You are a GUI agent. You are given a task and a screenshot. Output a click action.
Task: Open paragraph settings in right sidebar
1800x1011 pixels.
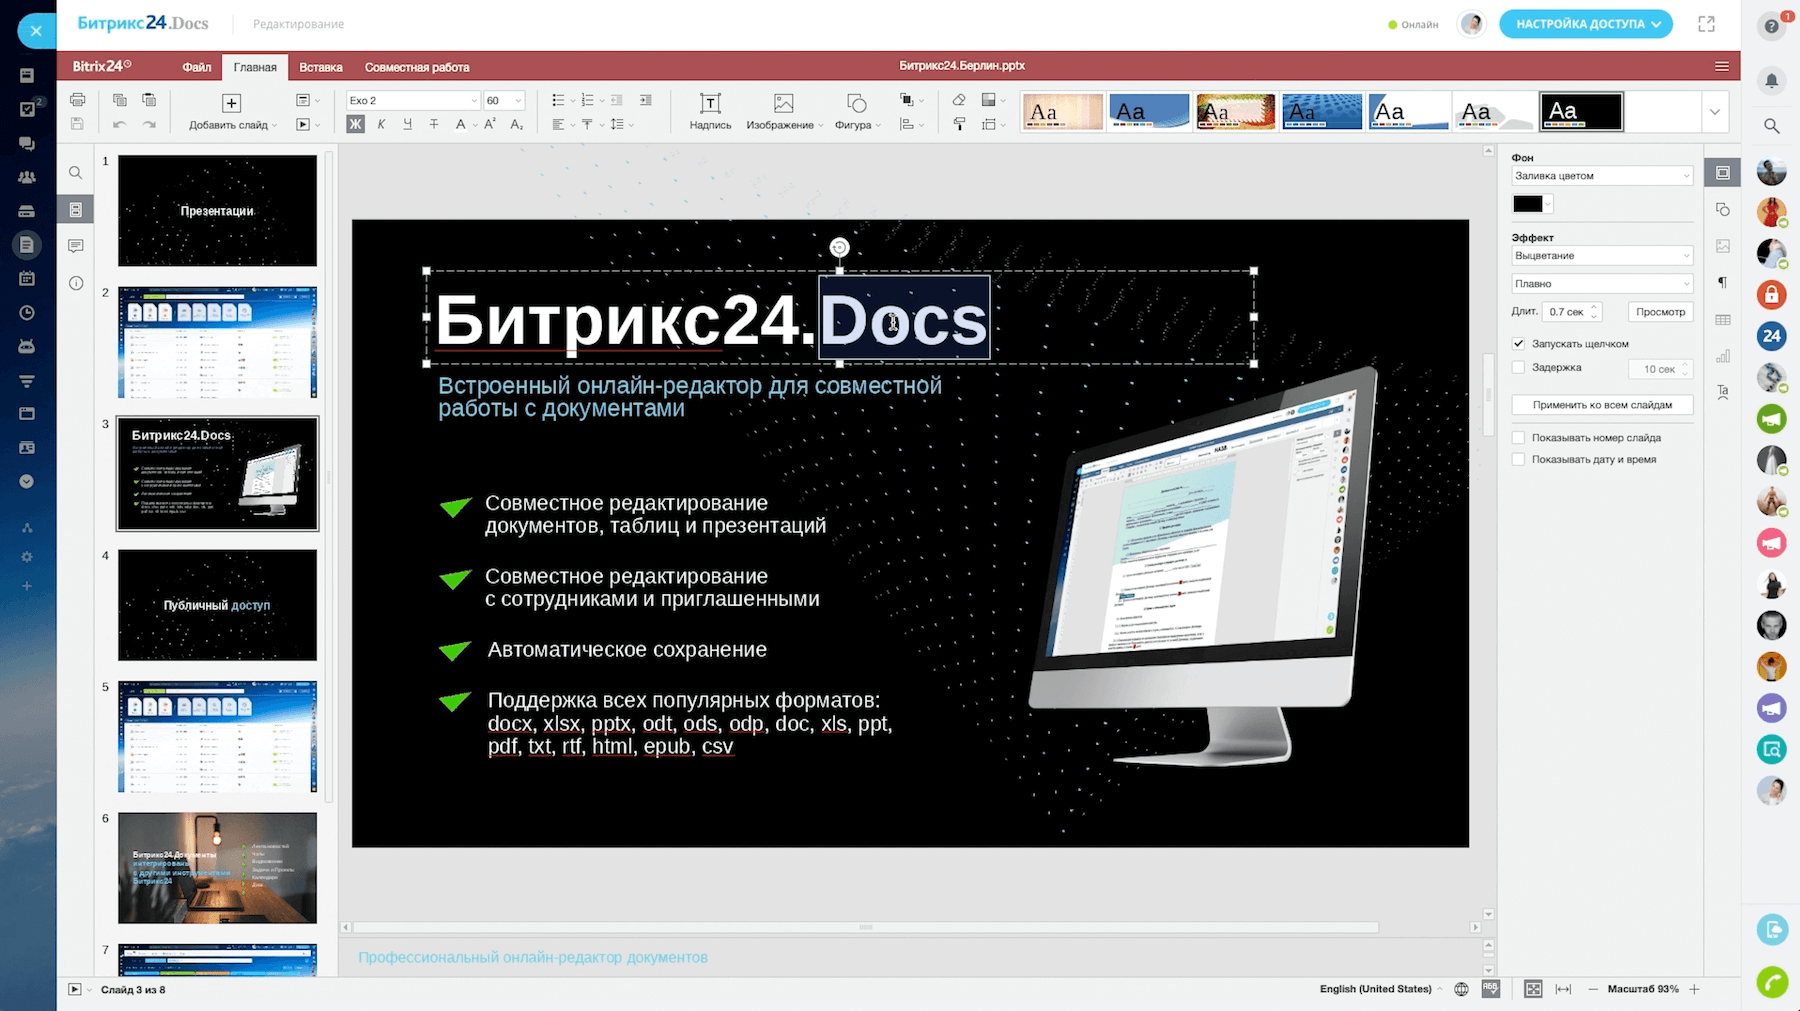[x=1722, y=283]
